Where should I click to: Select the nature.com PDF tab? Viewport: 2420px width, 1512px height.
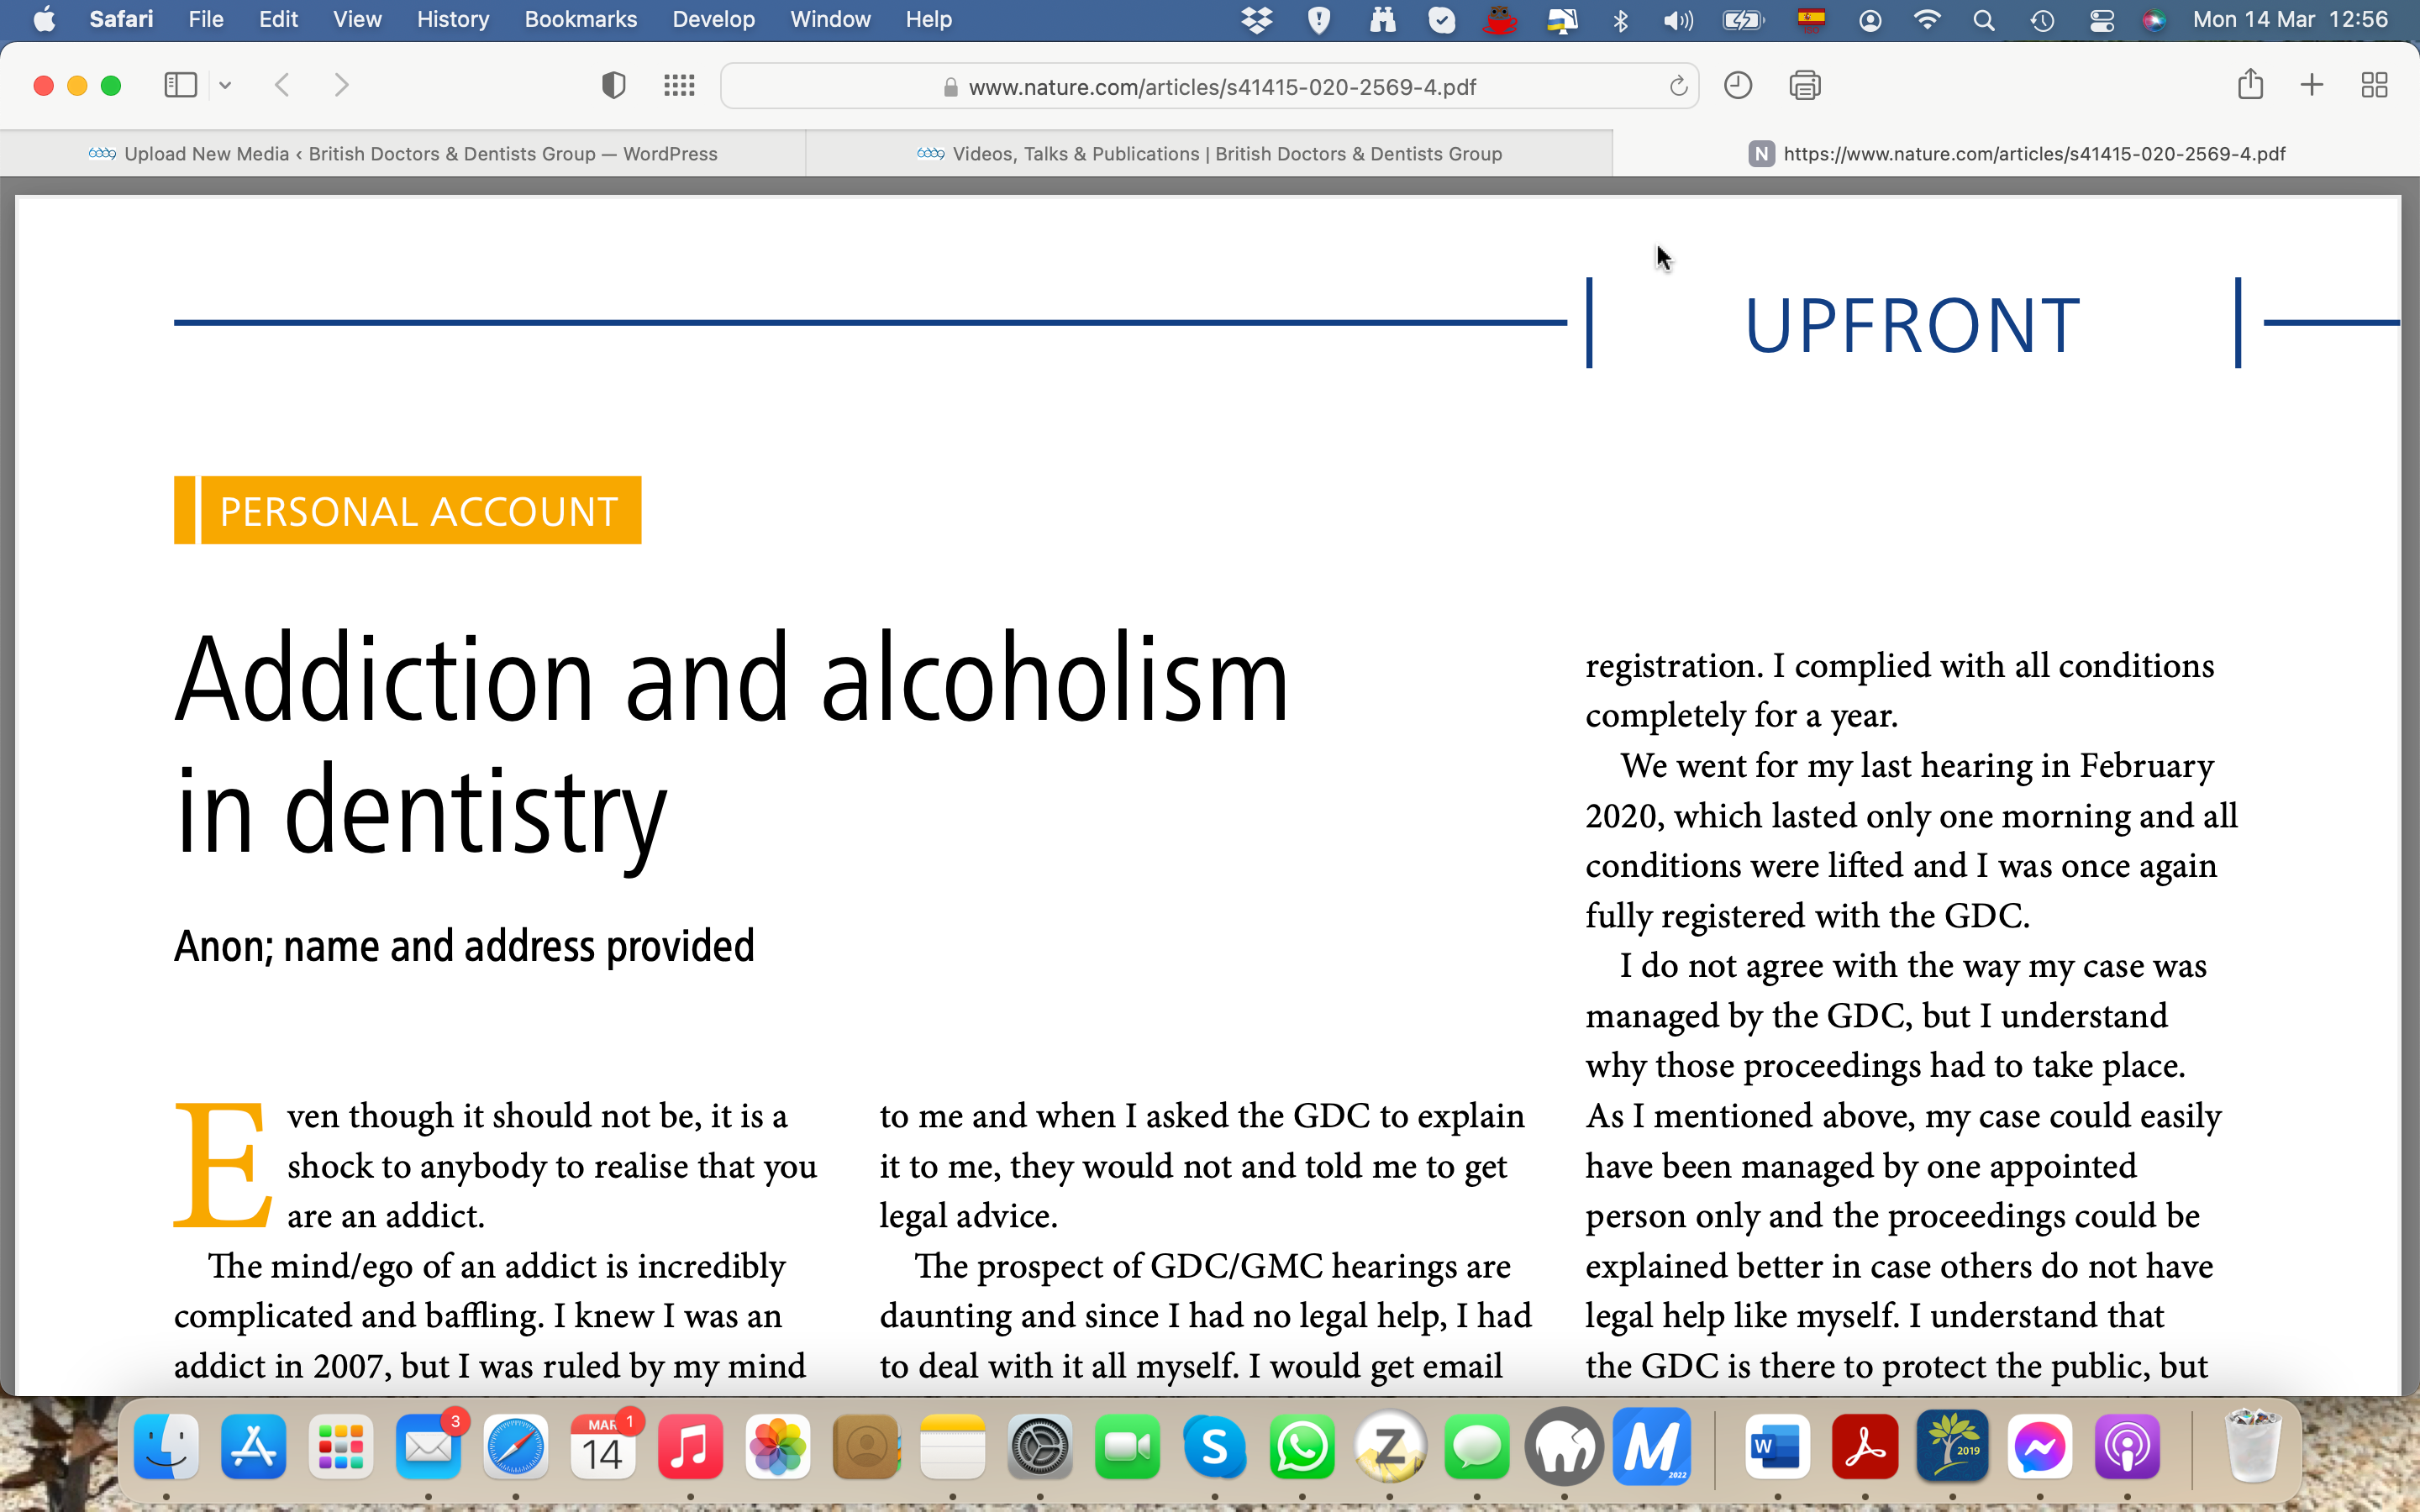pyautogui.click(x=2016, y=154)
